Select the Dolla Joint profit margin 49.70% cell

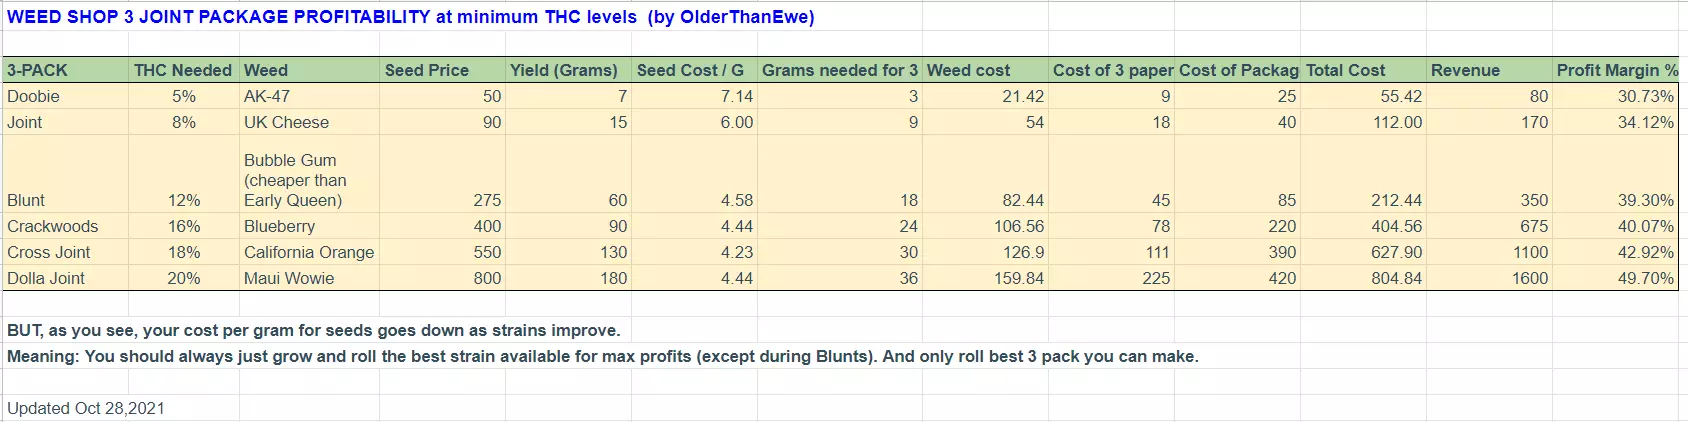(1616, 278)
